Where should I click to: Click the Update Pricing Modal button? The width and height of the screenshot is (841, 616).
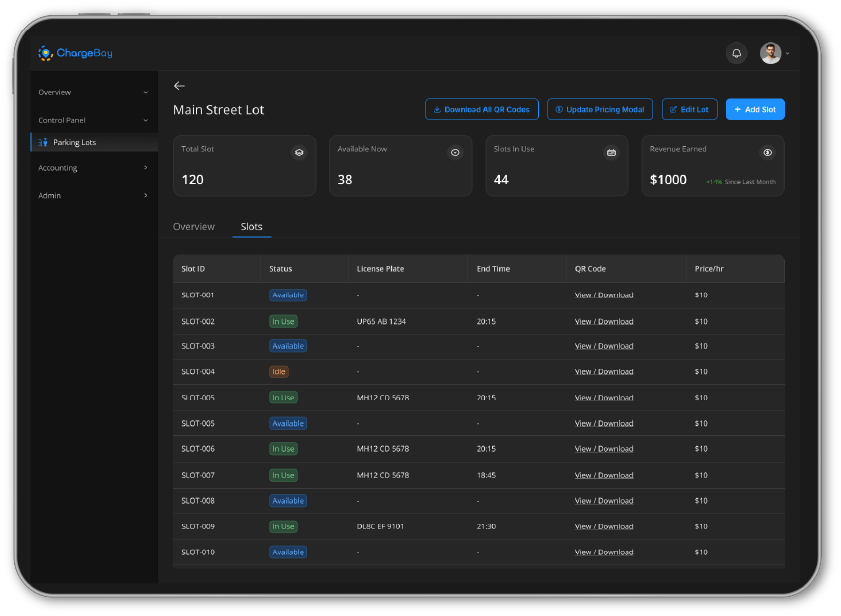(x=600, y=109)
